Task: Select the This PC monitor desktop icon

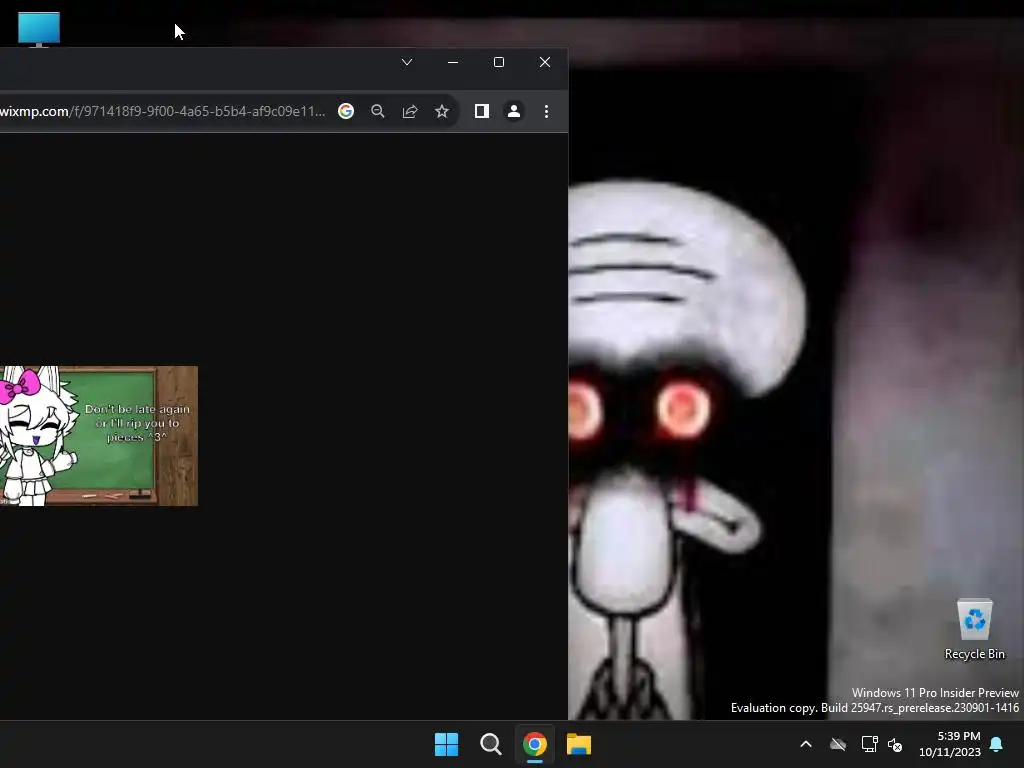Action: [x=39, y=29]
